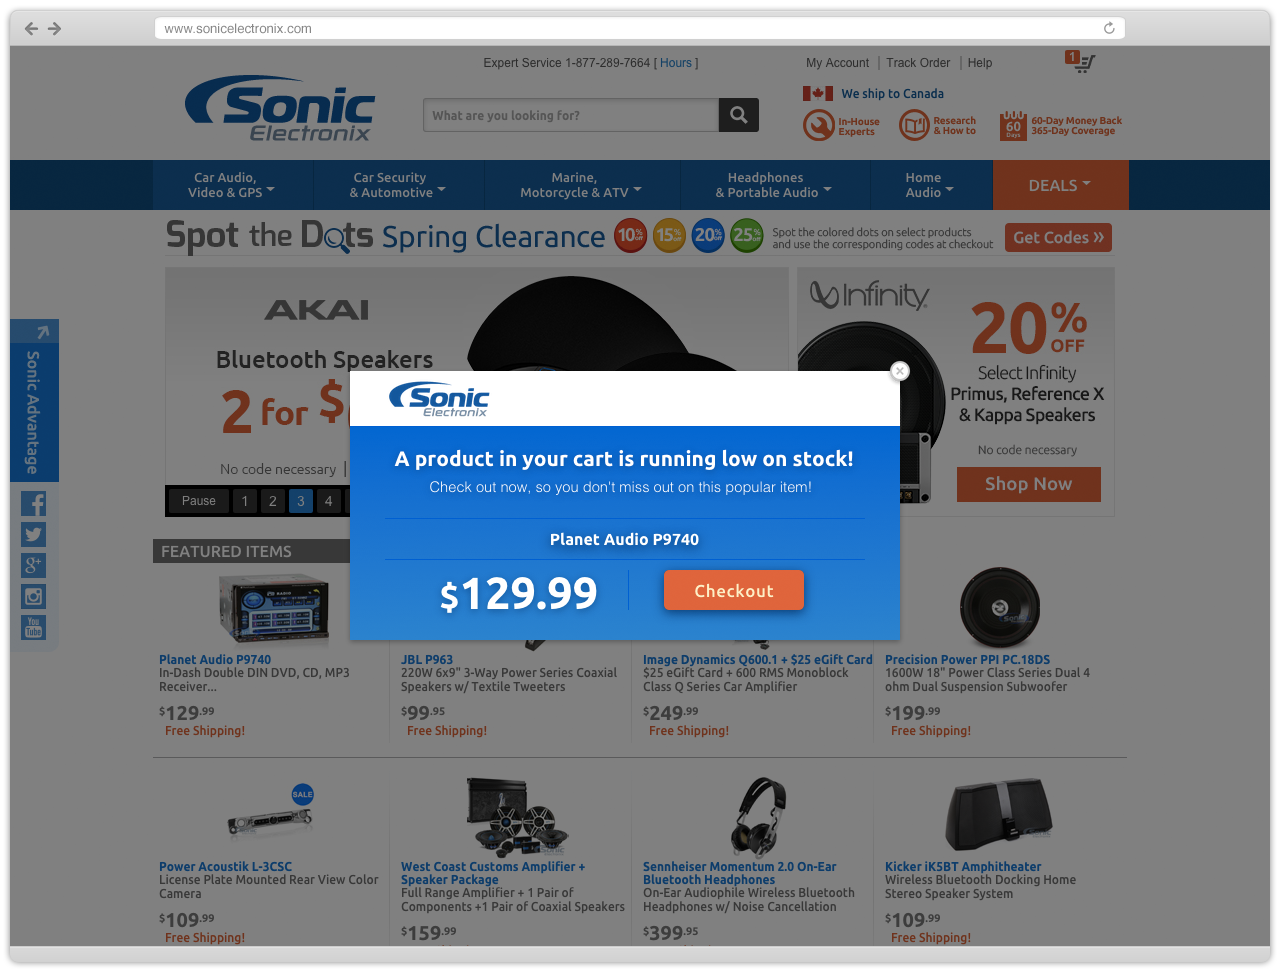Open the Home Audio menu
Screen dimensions: 1280x972
coord(930,185)
